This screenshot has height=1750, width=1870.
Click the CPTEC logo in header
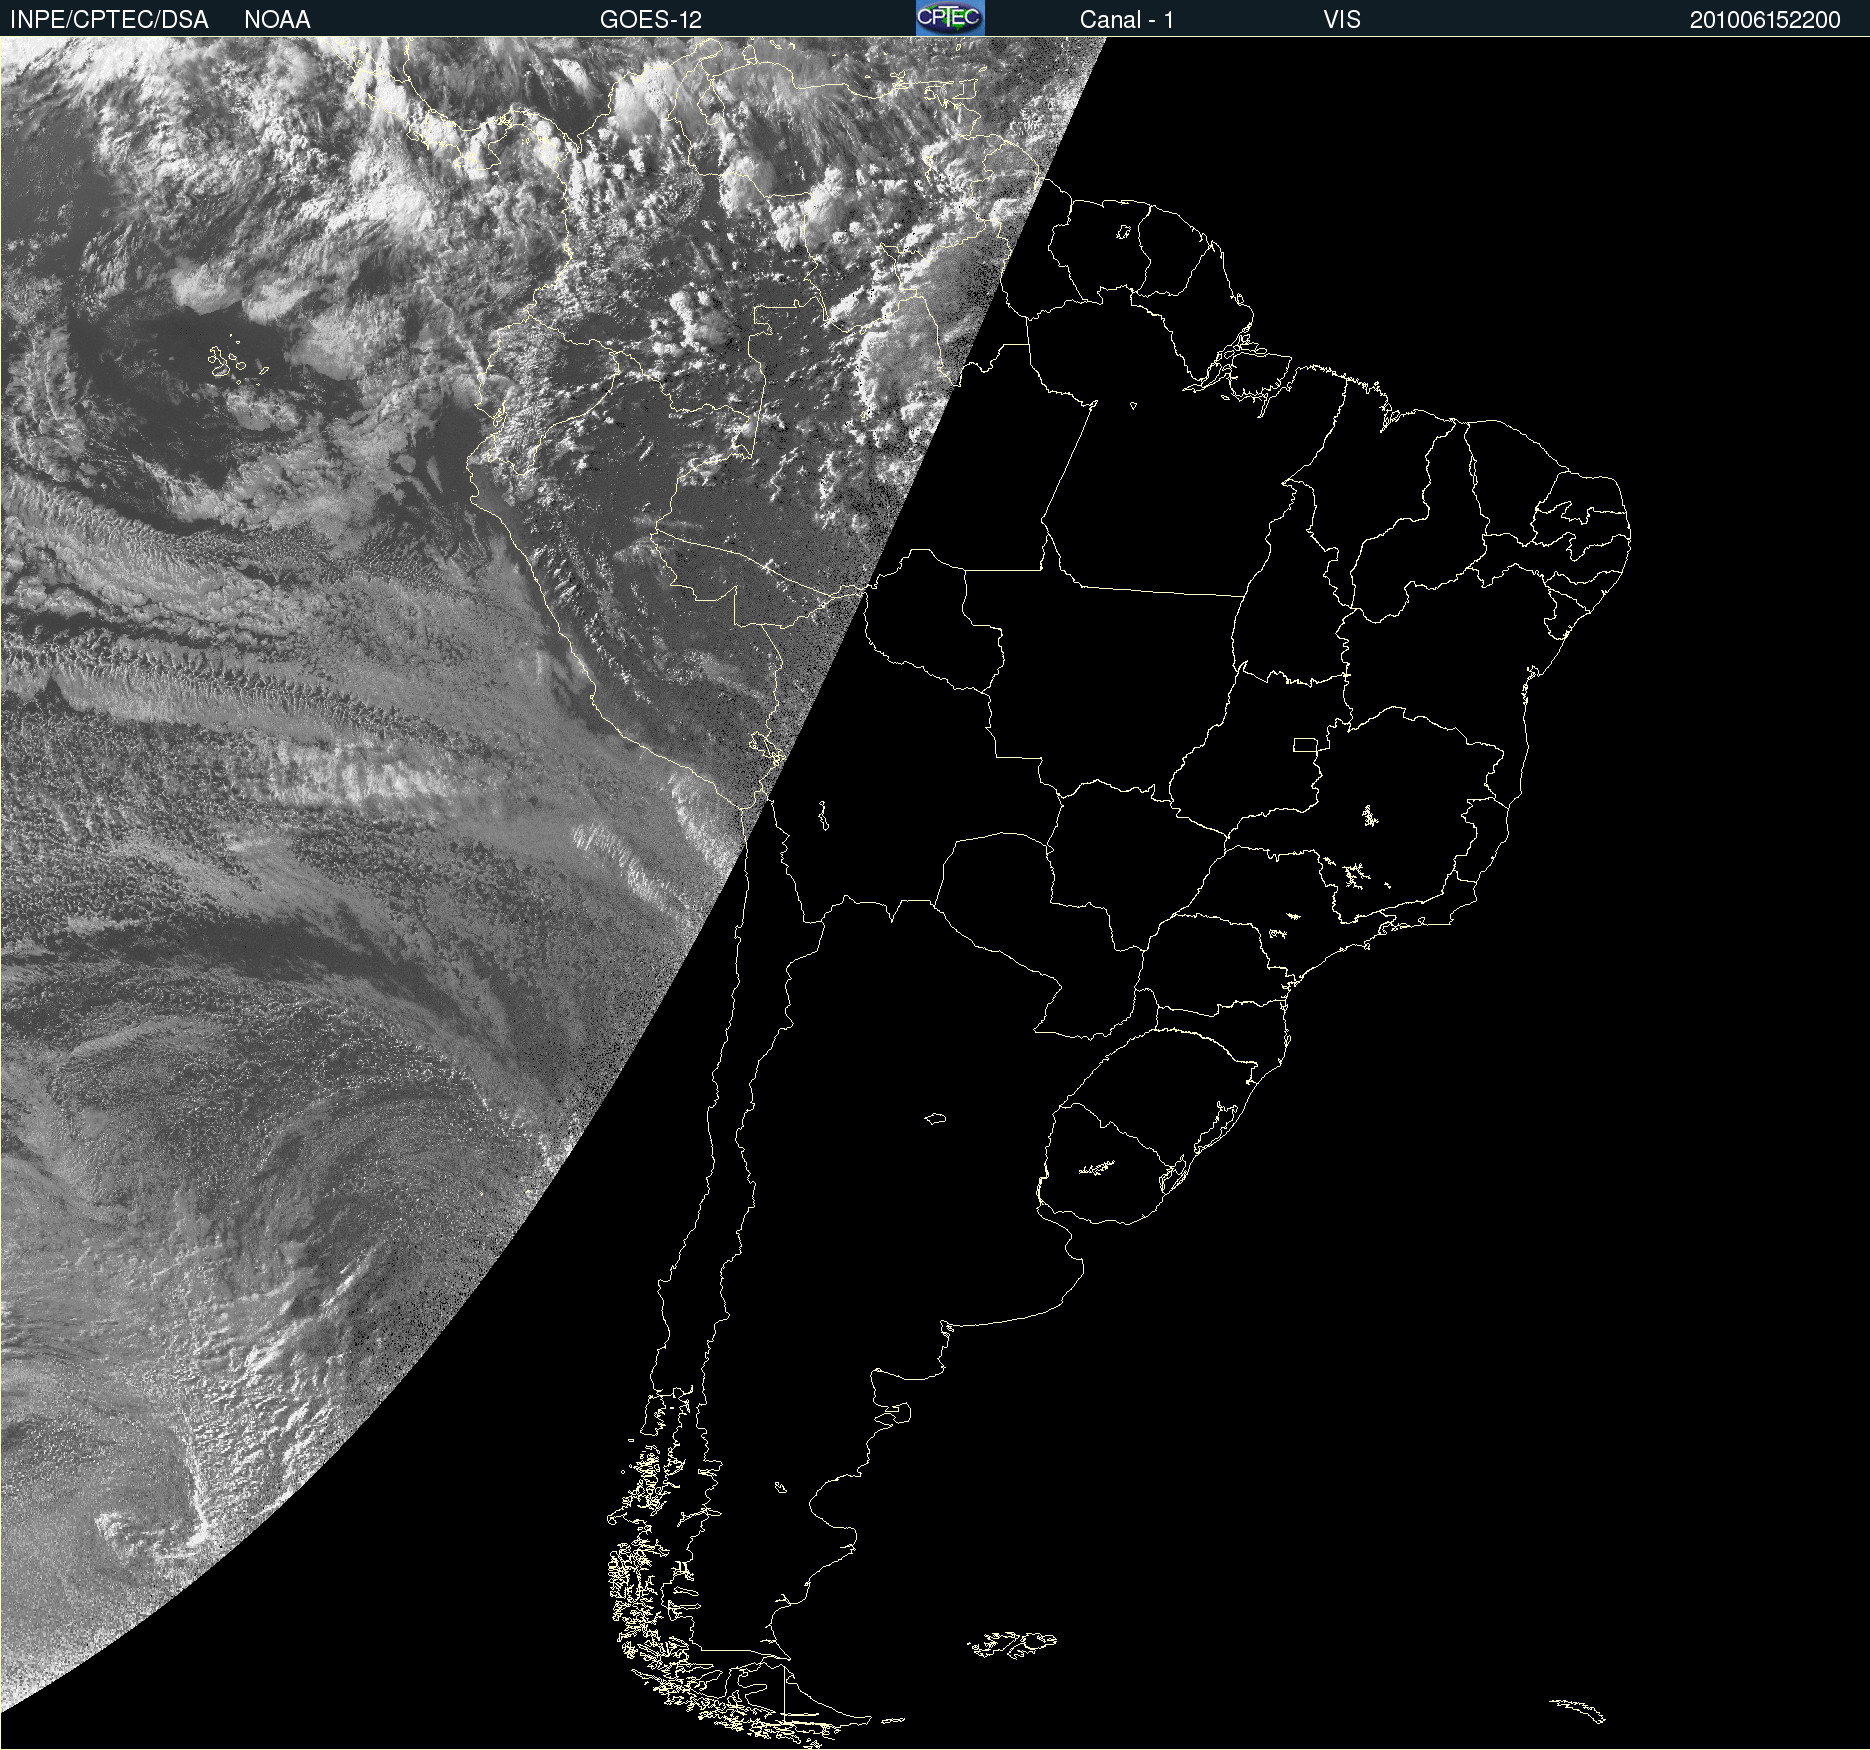point(950,18)
